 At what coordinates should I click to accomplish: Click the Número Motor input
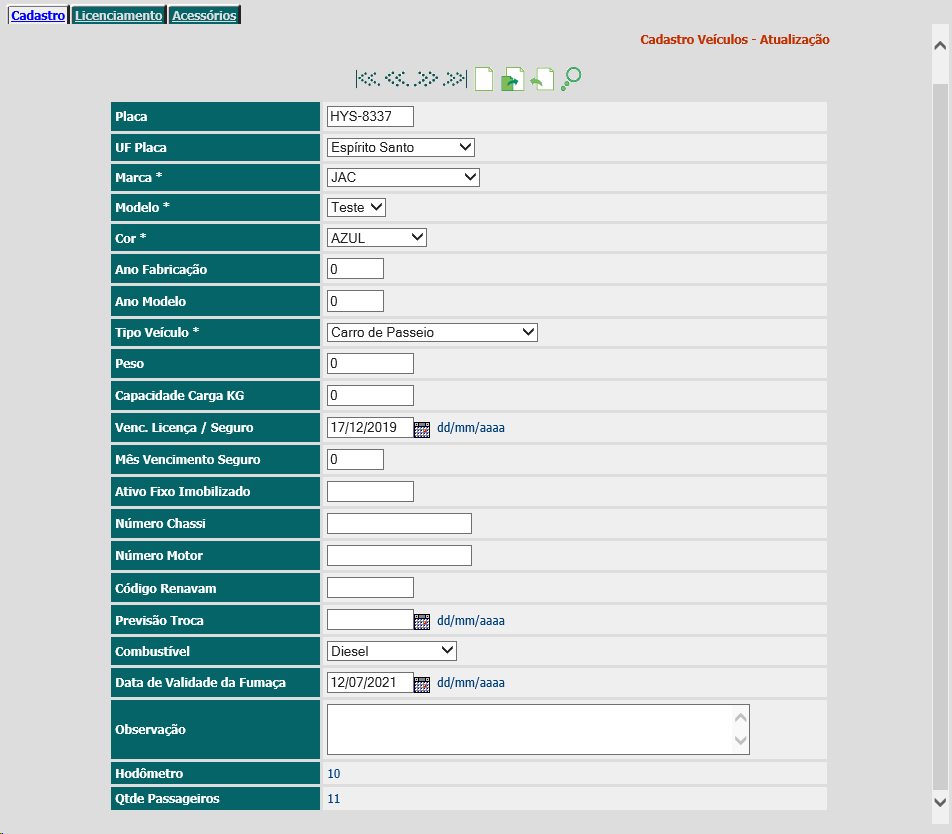[399, 555]
